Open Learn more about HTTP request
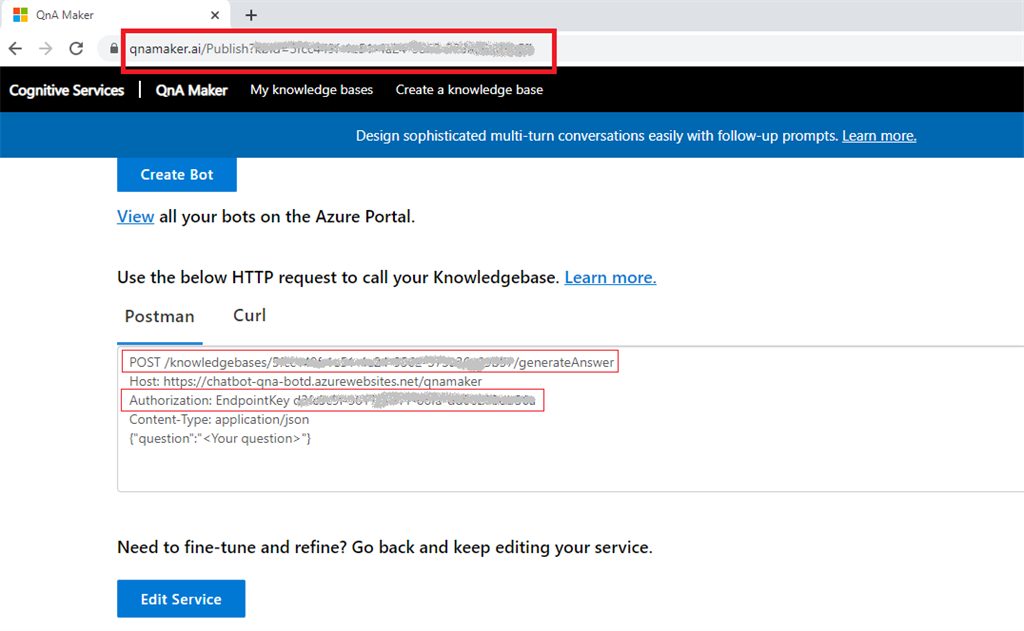 [x=610, y=277]
